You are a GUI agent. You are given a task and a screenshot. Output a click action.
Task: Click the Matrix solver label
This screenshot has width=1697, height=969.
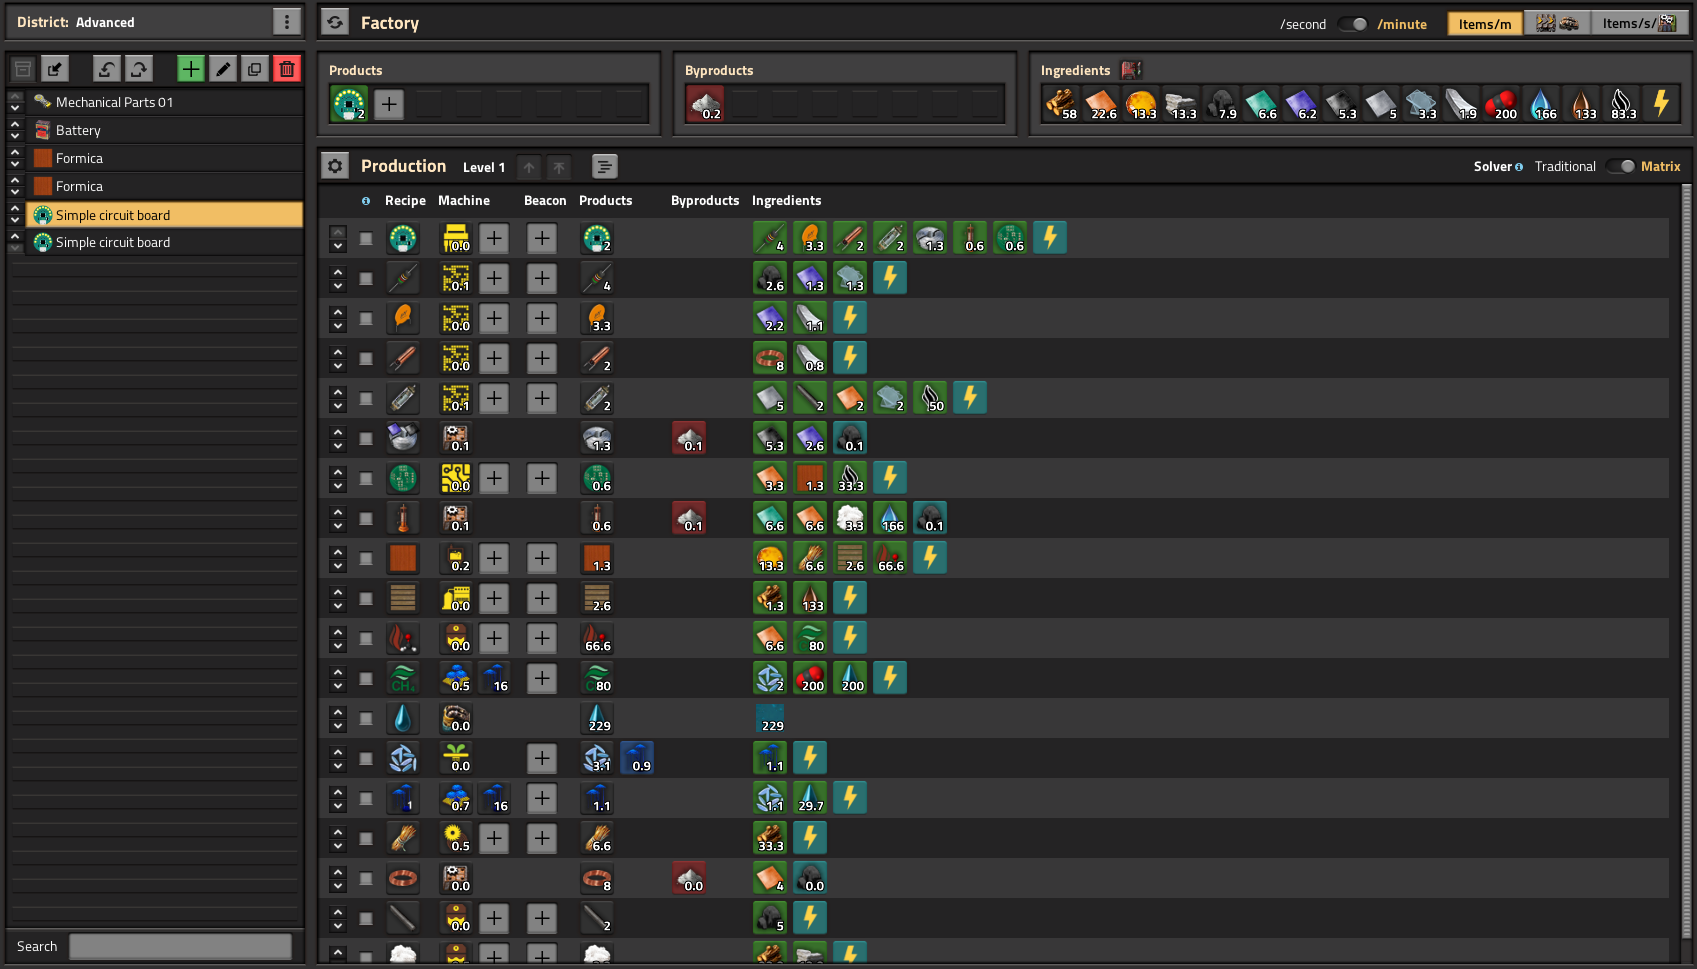(1660, 167)
